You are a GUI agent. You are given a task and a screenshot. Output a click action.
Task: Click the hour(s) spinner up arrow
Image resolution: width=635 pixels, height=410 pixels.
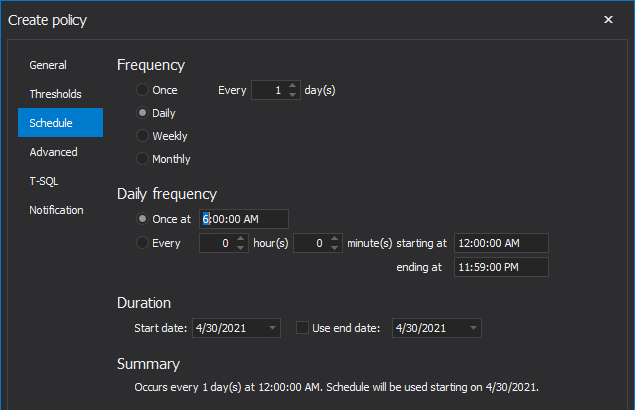click(x=241, y=239)
